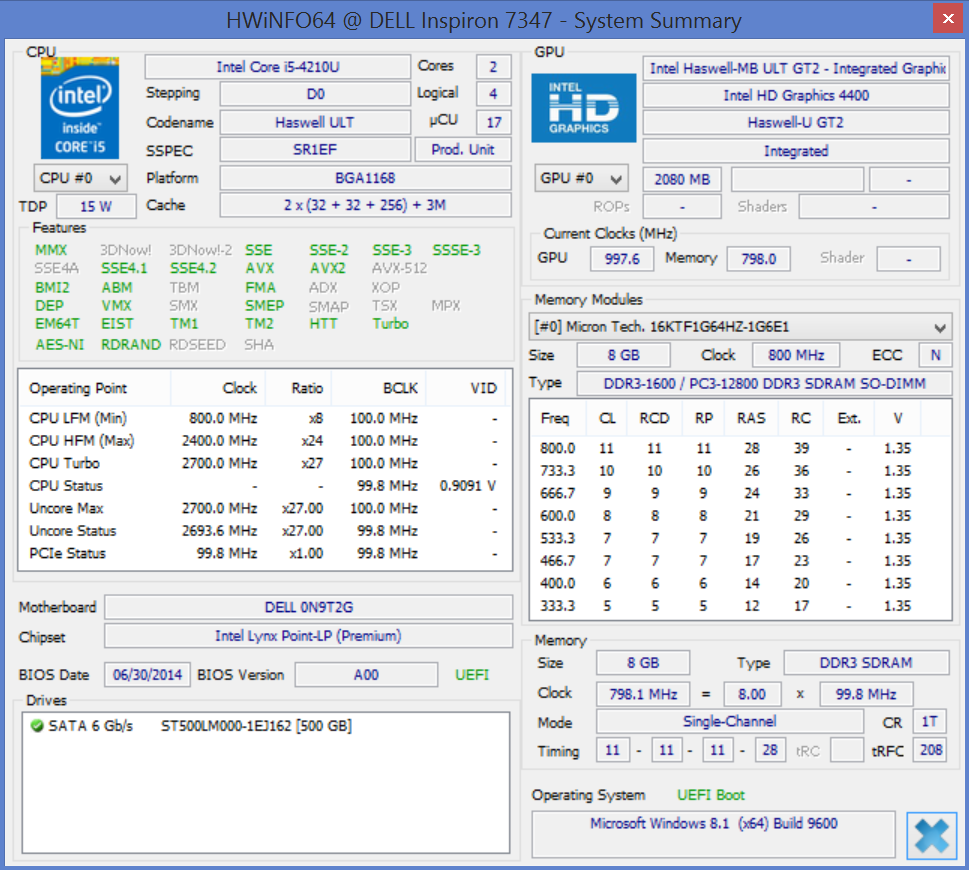Click the Codename Haswell ULT field
The height and width of the screenshot is (870, 969).
(x=315, y=122)
